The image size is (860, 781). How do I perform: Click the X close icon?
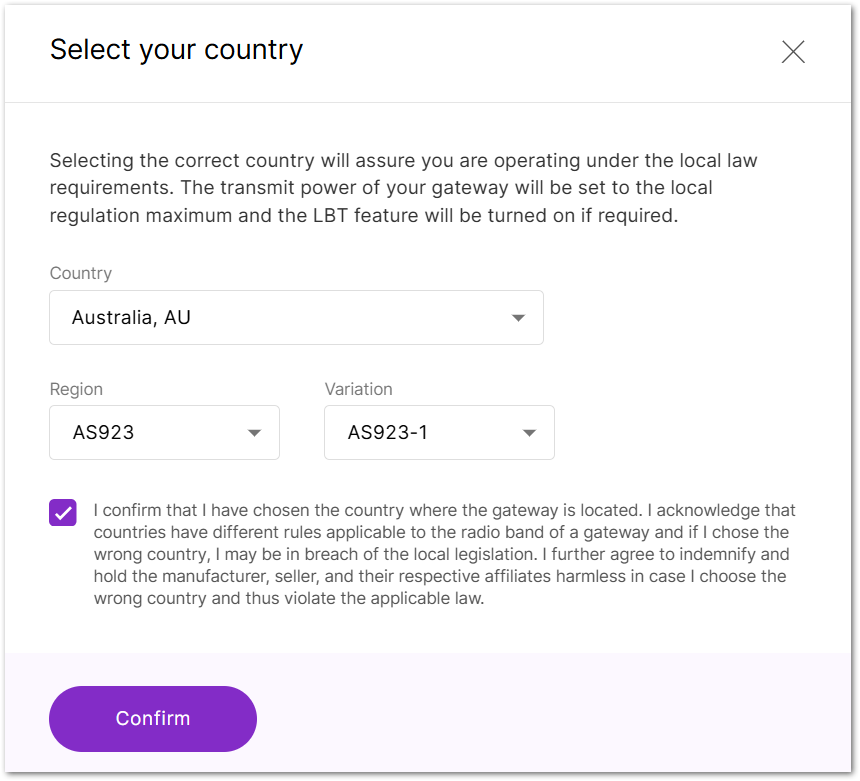click(793, 51)
